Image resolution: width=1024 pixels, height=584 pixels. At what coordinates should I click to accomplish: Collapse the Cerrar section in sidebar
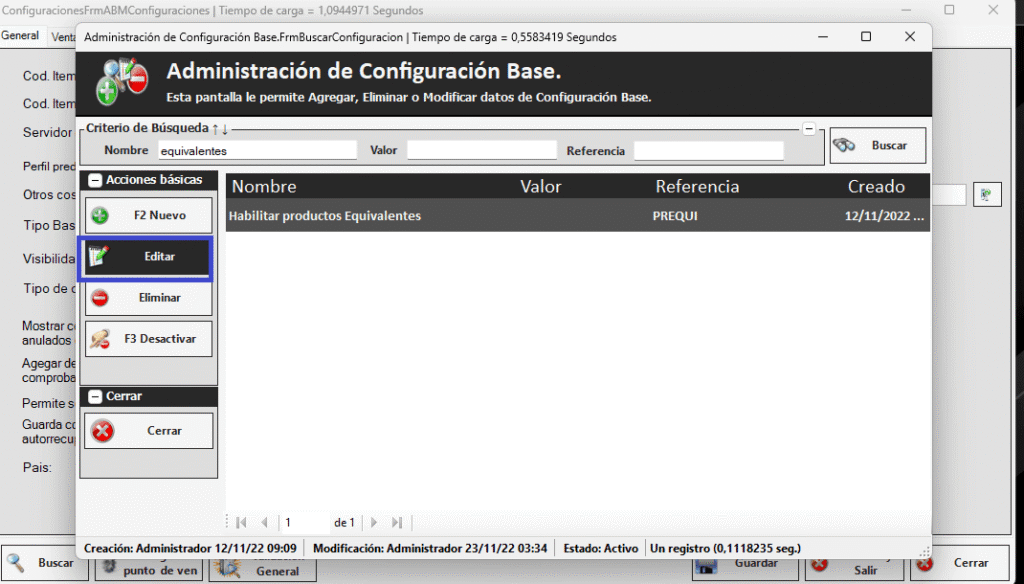95,397
